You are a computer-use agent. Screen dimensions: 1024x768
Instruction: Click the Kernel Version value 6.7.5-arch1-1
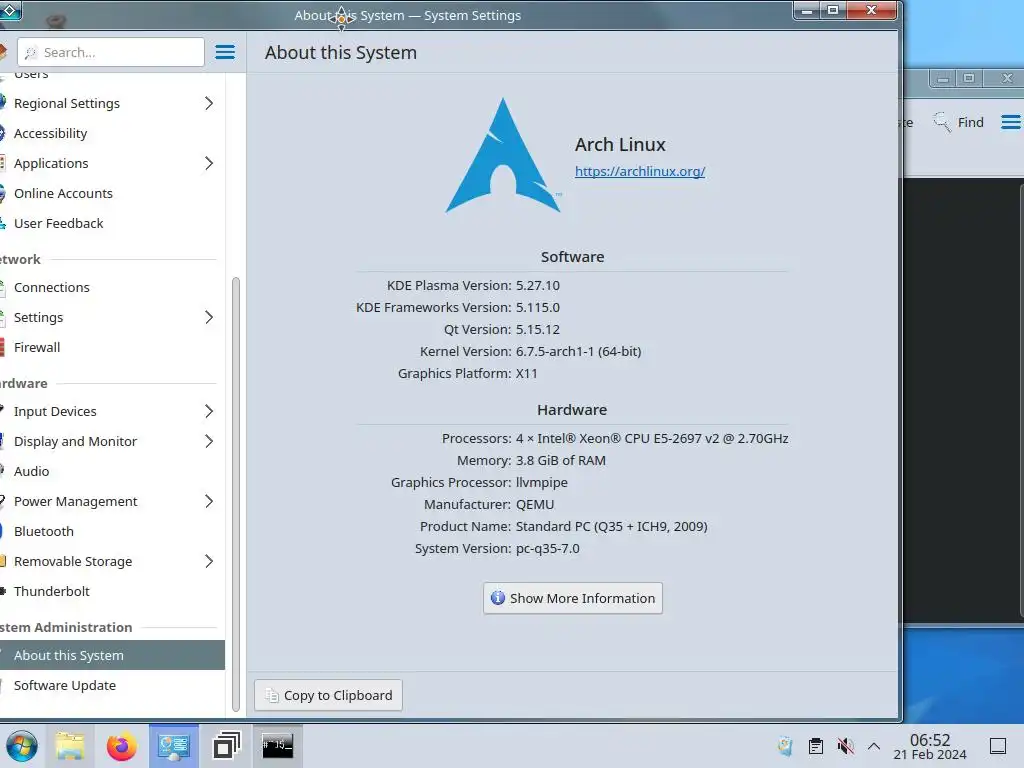(x=579, y=351)
